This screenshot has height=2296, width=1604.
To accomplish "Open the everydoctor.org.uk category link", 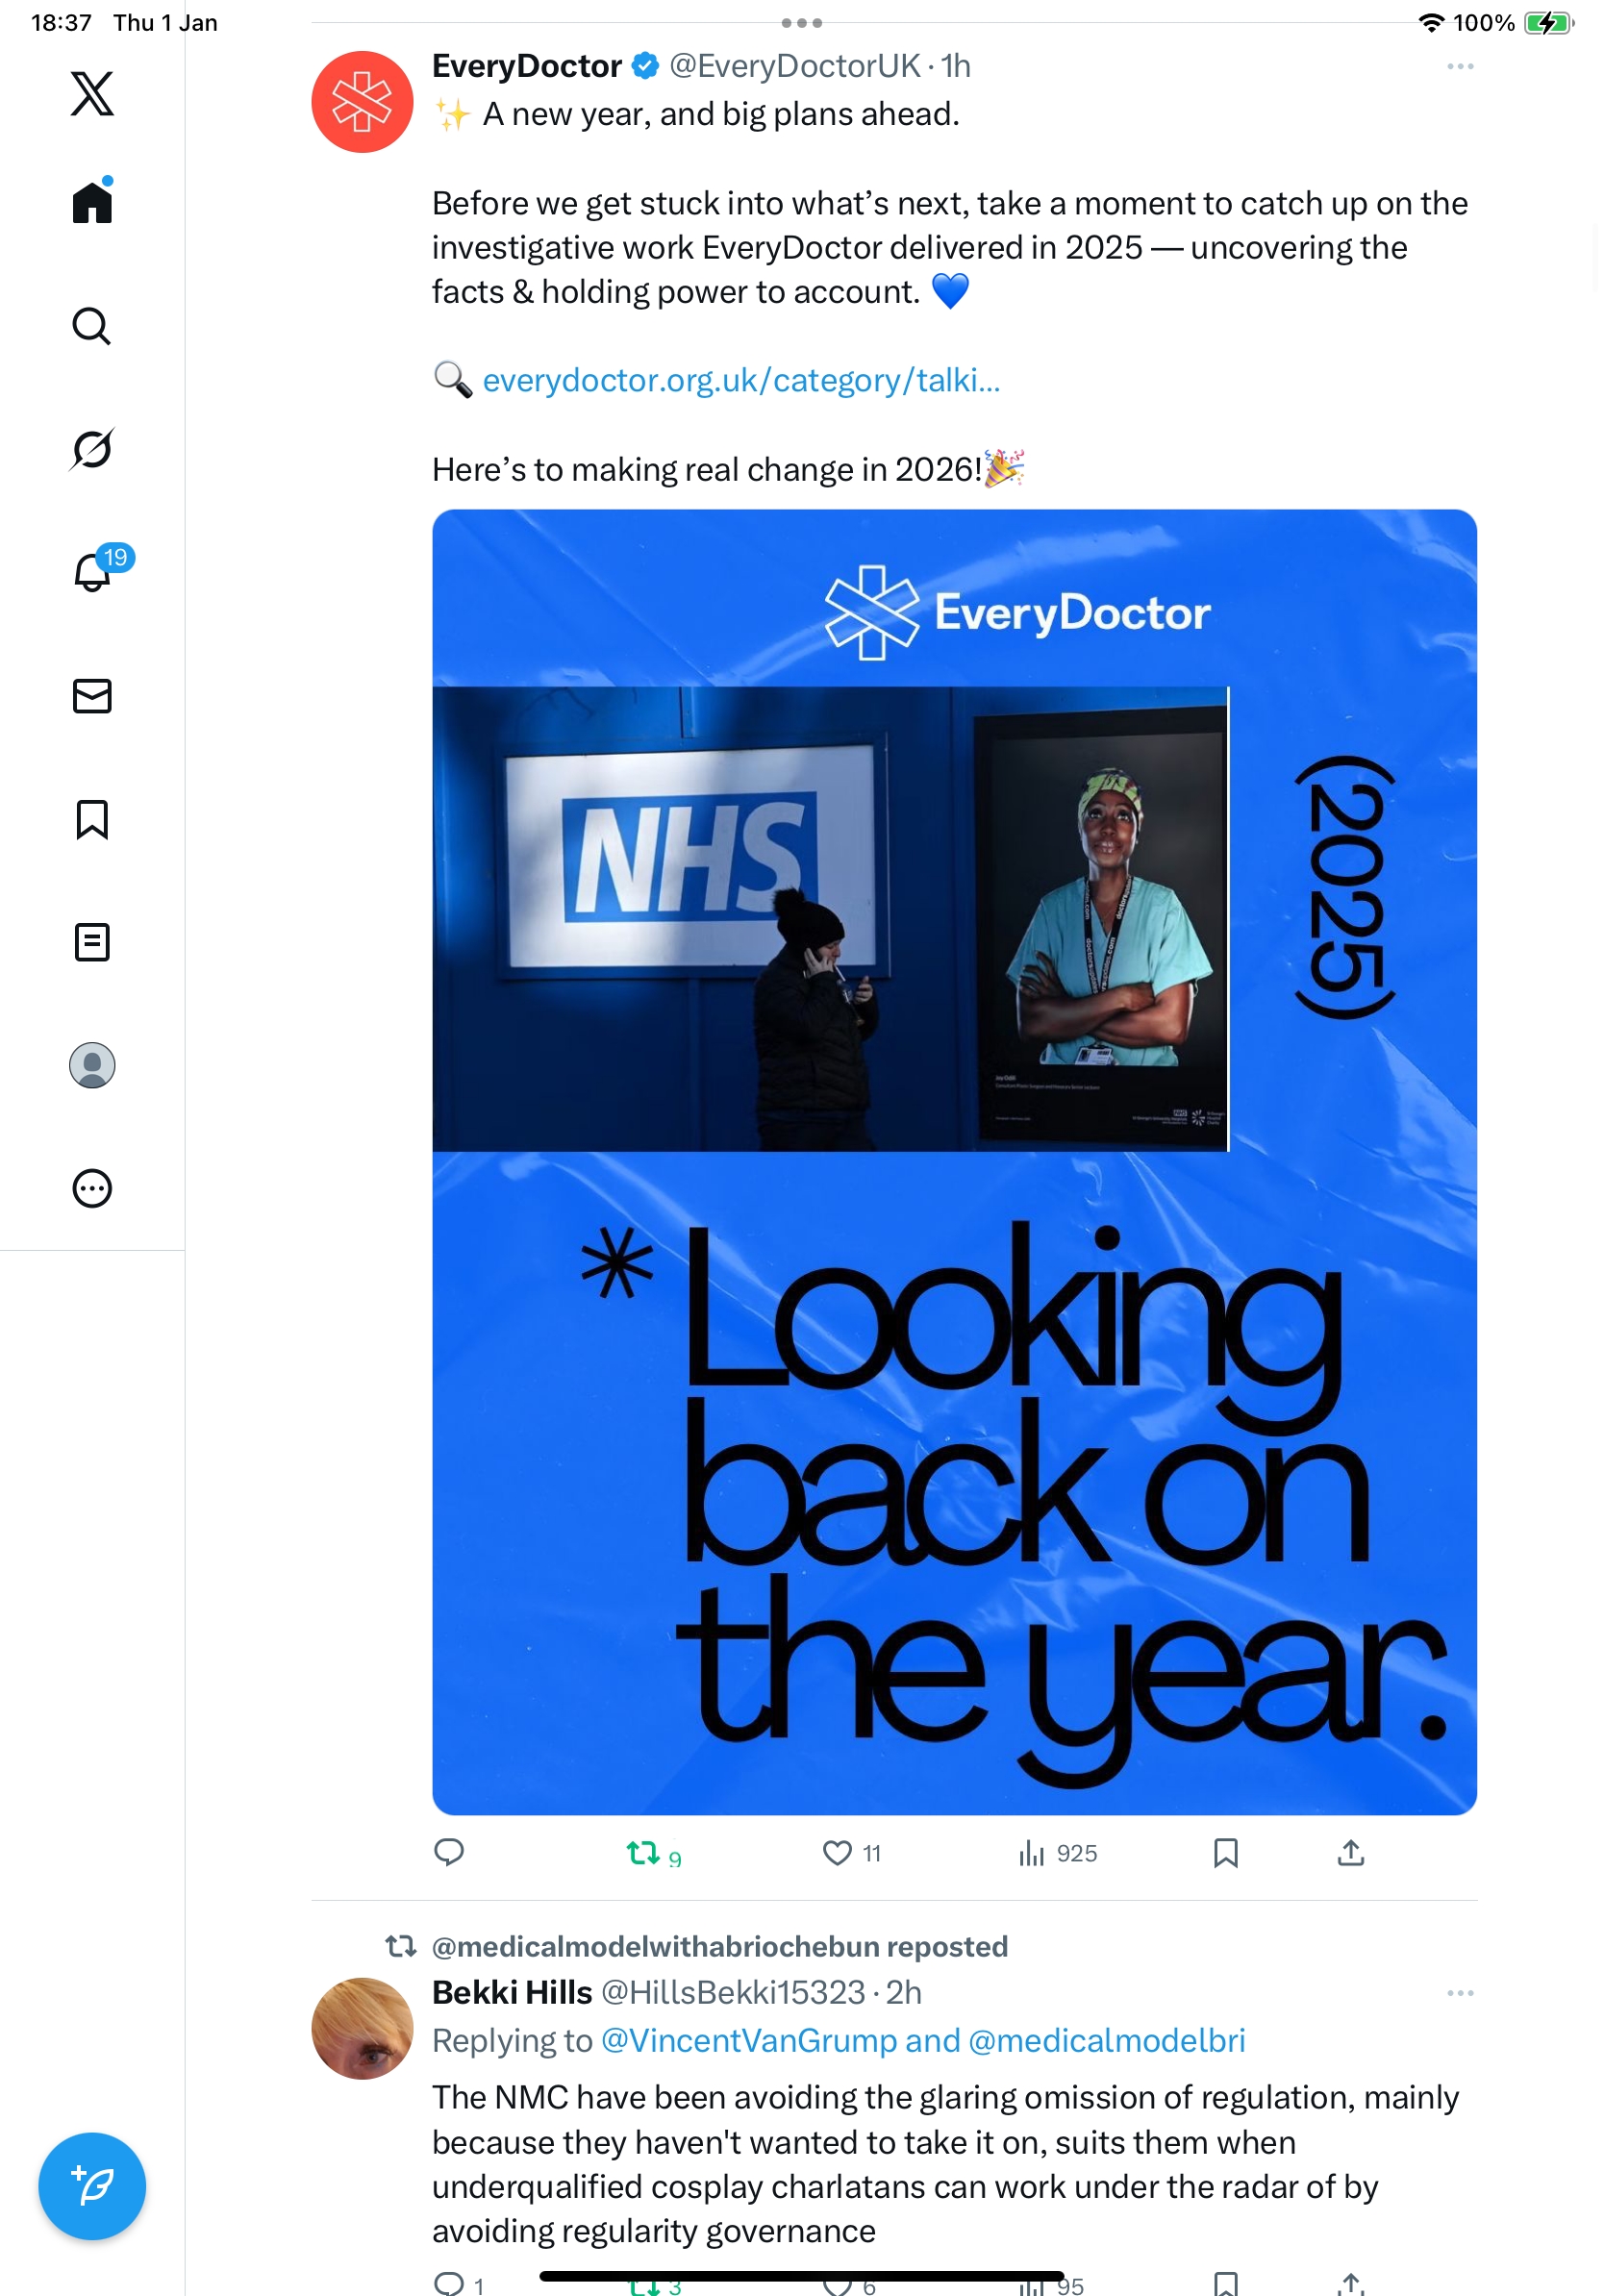I will pos(741,380).
